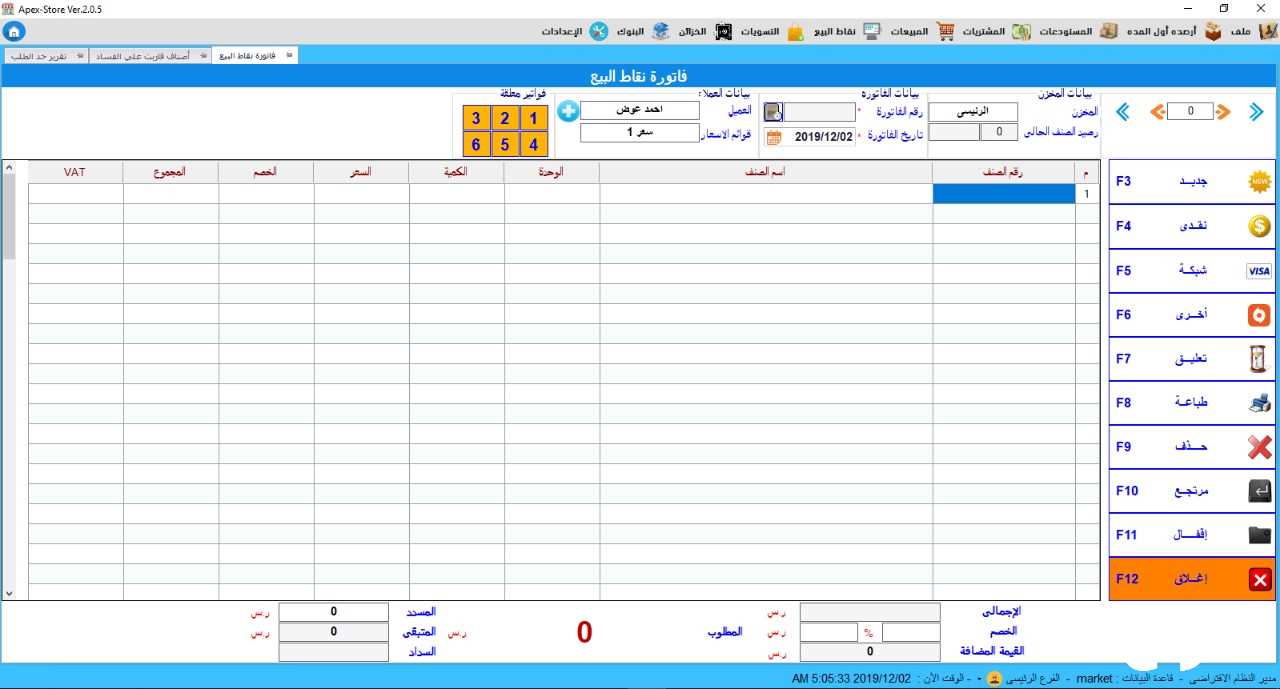This screenshot has height=689, width=1280.
Task: Click the الكمية column header
Action: pos(456,172)
